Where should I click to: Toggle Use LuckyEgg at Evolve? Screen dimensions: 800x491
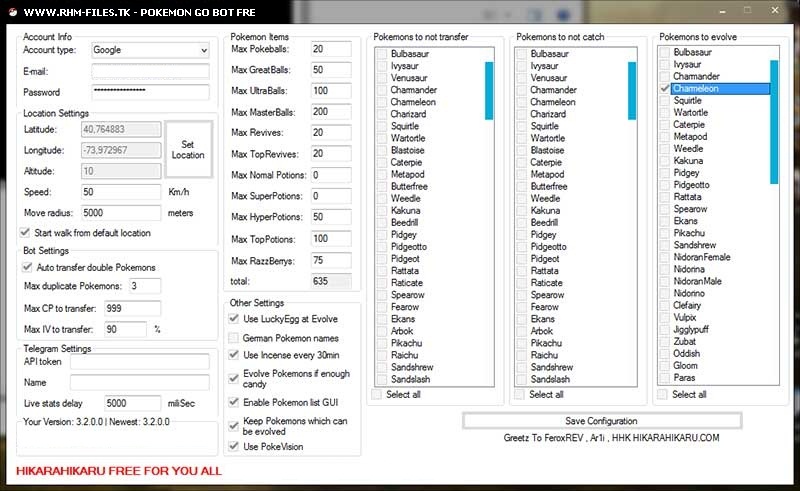click(234, 318)
